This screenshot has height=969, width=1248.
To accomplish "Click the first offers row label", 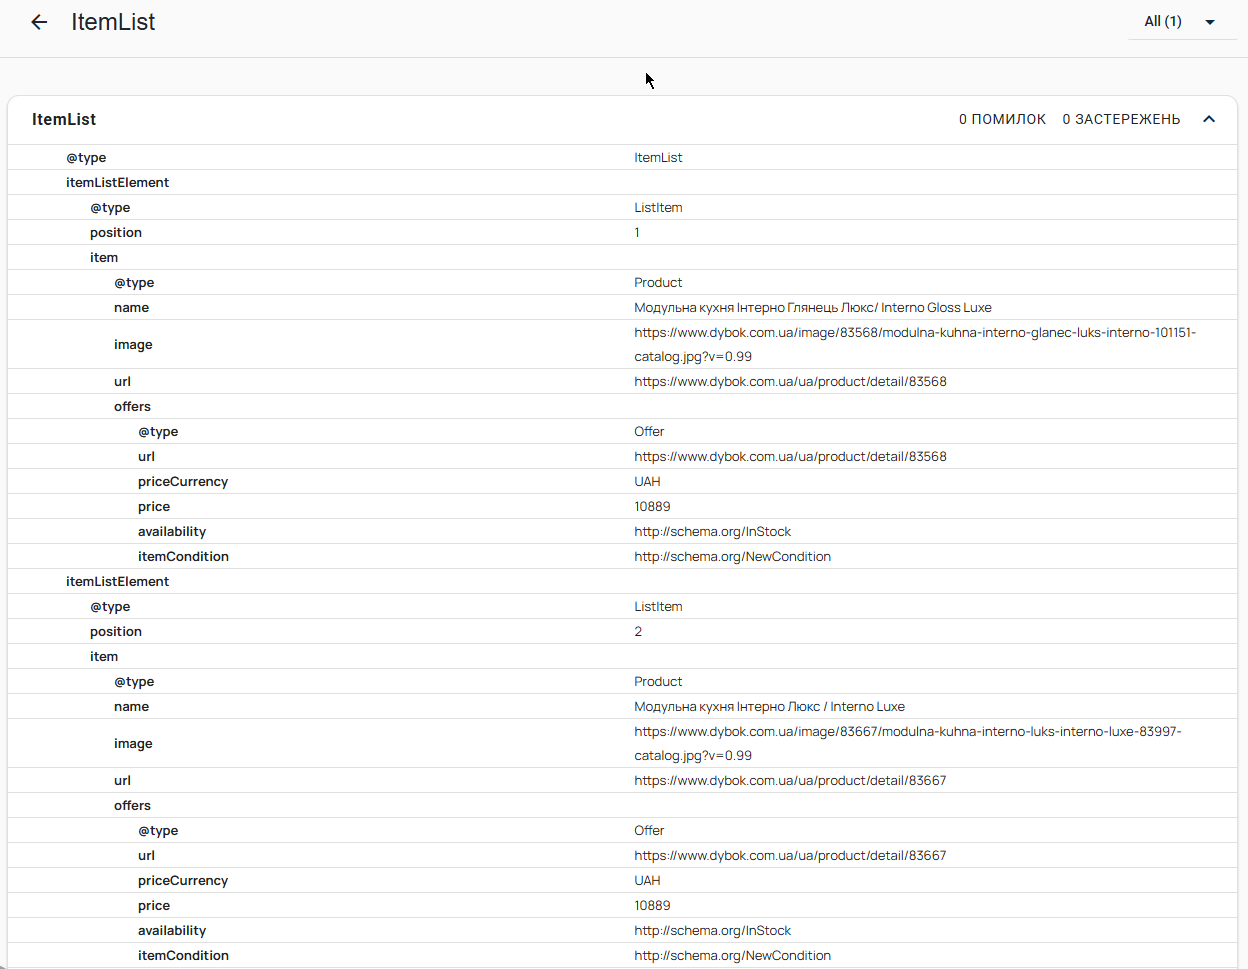I will coord(132,406).
